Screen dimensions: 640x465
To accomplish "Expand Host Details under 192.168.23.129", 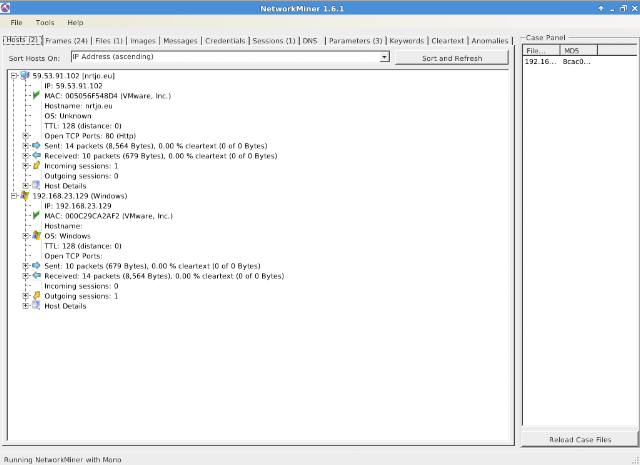I will (26, 306).
